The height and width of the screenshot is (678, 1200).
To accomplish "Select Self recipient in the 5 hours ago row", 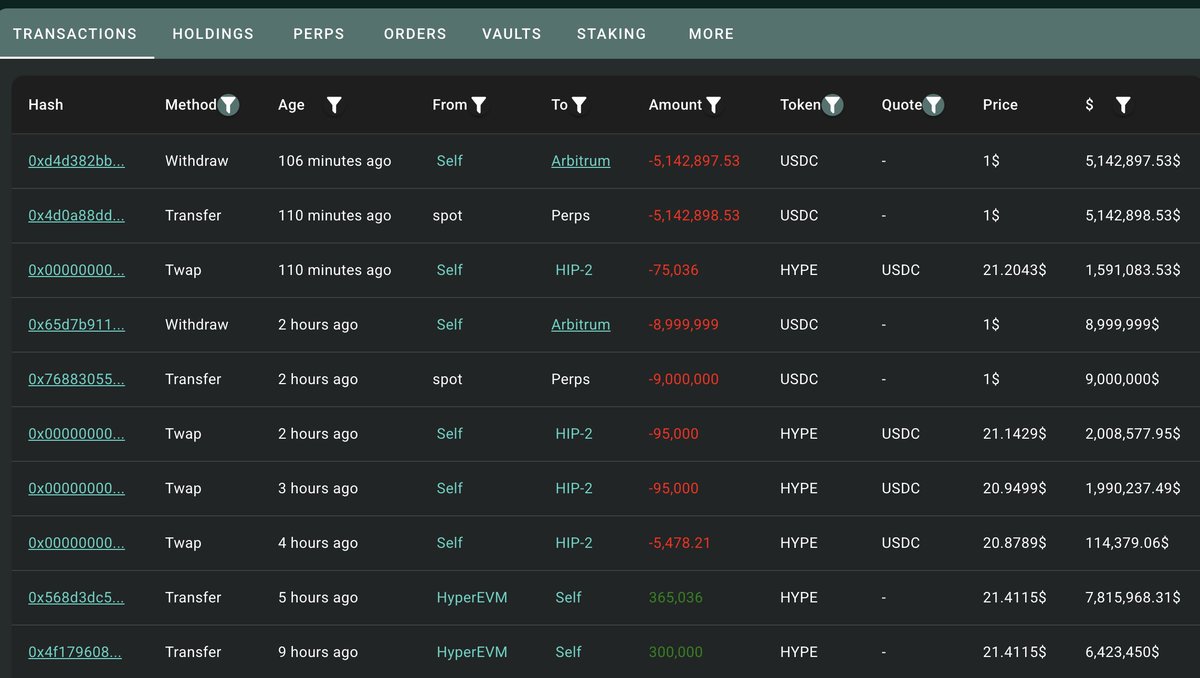I will (x=569, y=597).
